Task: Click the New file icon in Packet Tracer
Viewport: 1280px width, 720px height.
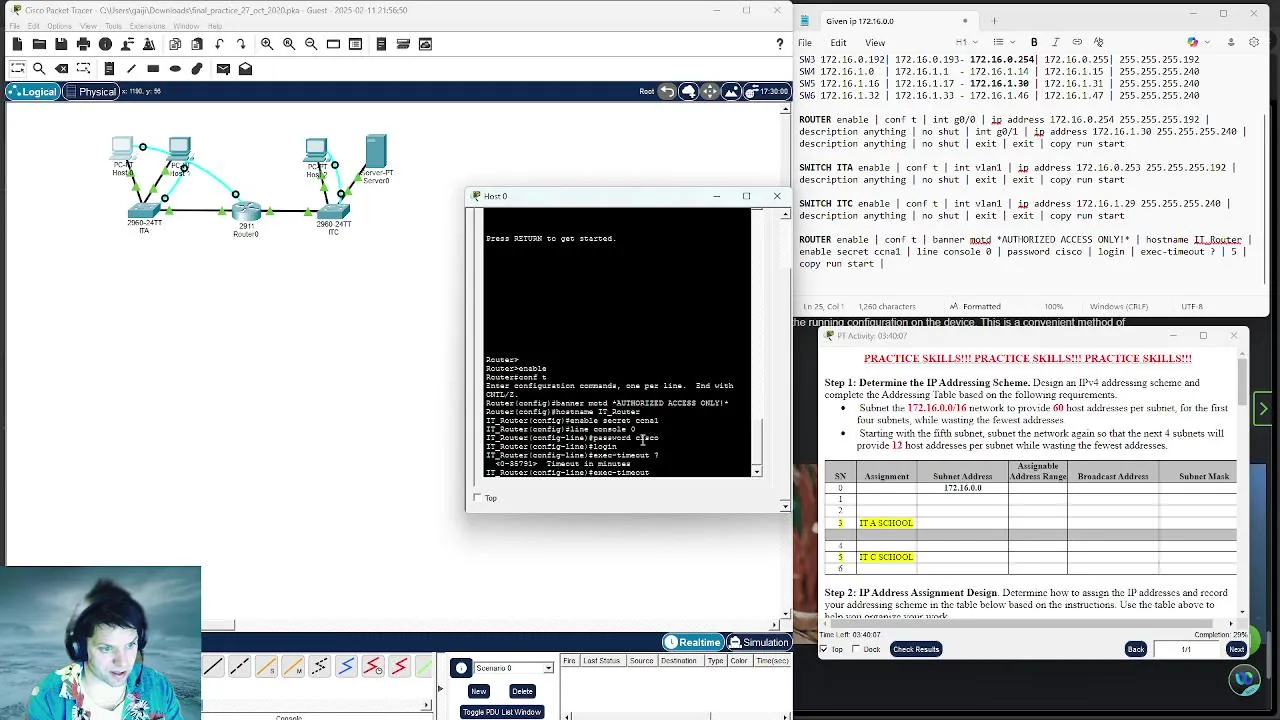Action: 17,44
